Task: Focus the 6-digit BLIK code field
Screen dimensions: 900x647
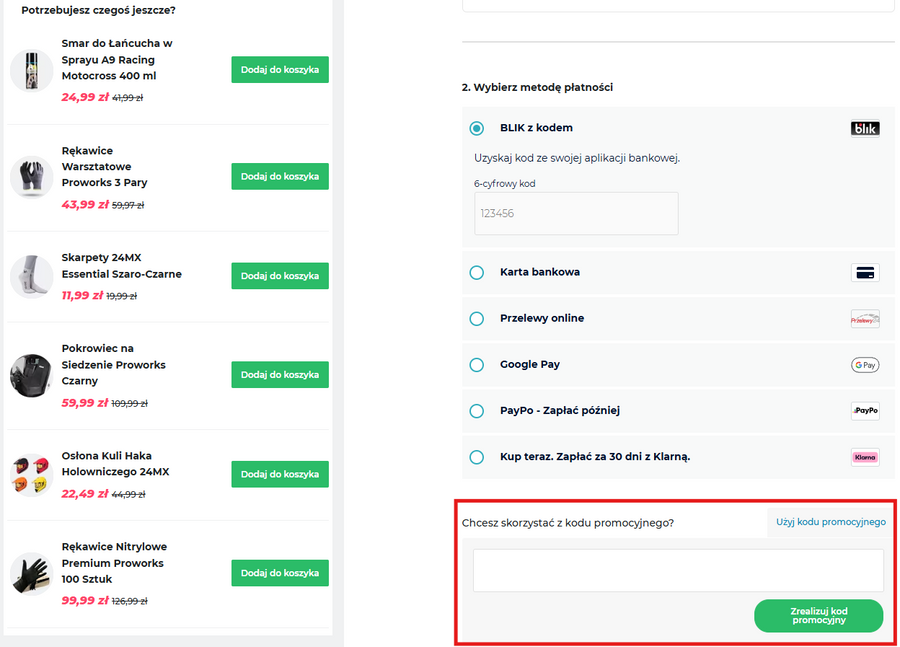Action: pos(576,213)
